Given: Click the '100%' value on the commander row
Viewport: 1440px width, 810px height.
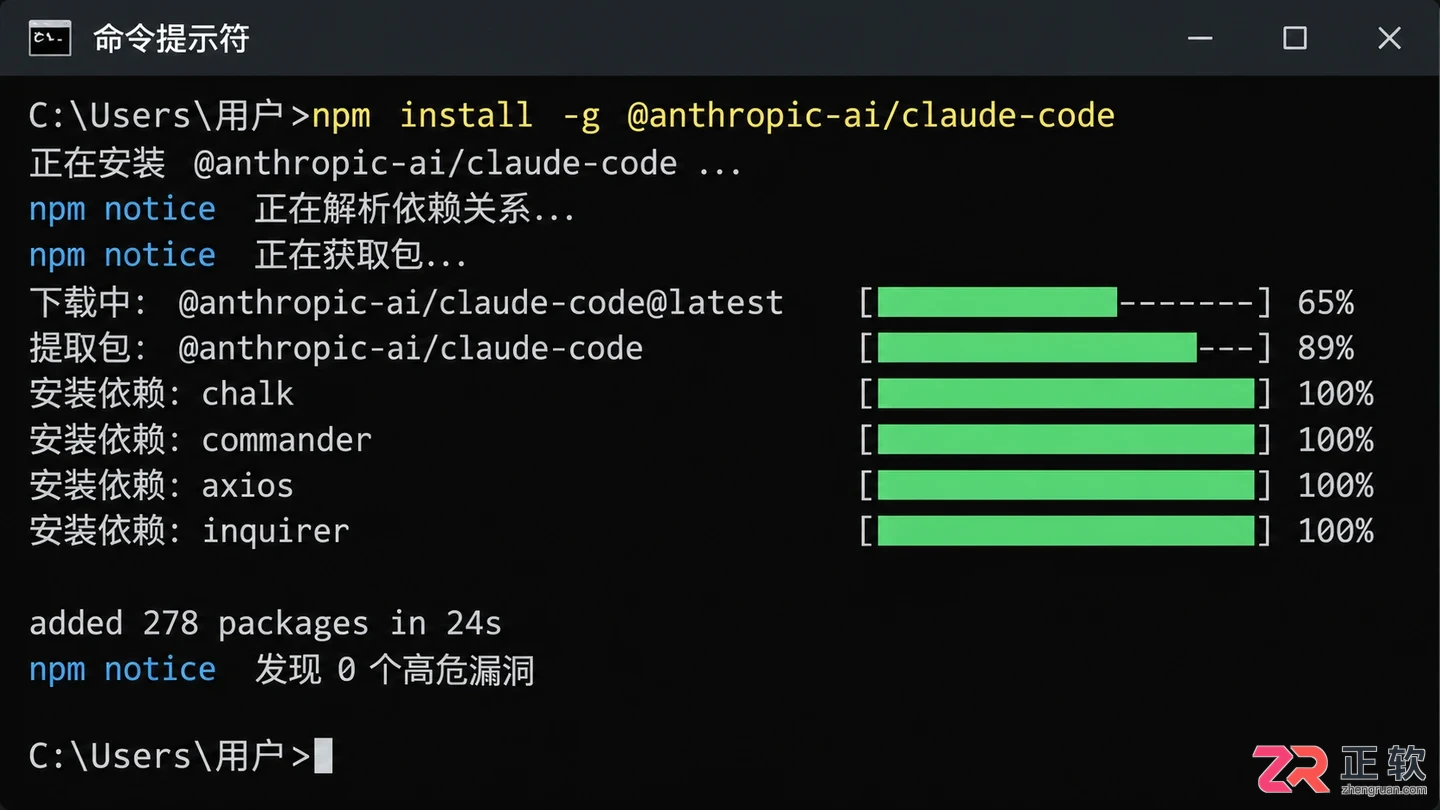Looking at the screenshot, I should 1336,439.
